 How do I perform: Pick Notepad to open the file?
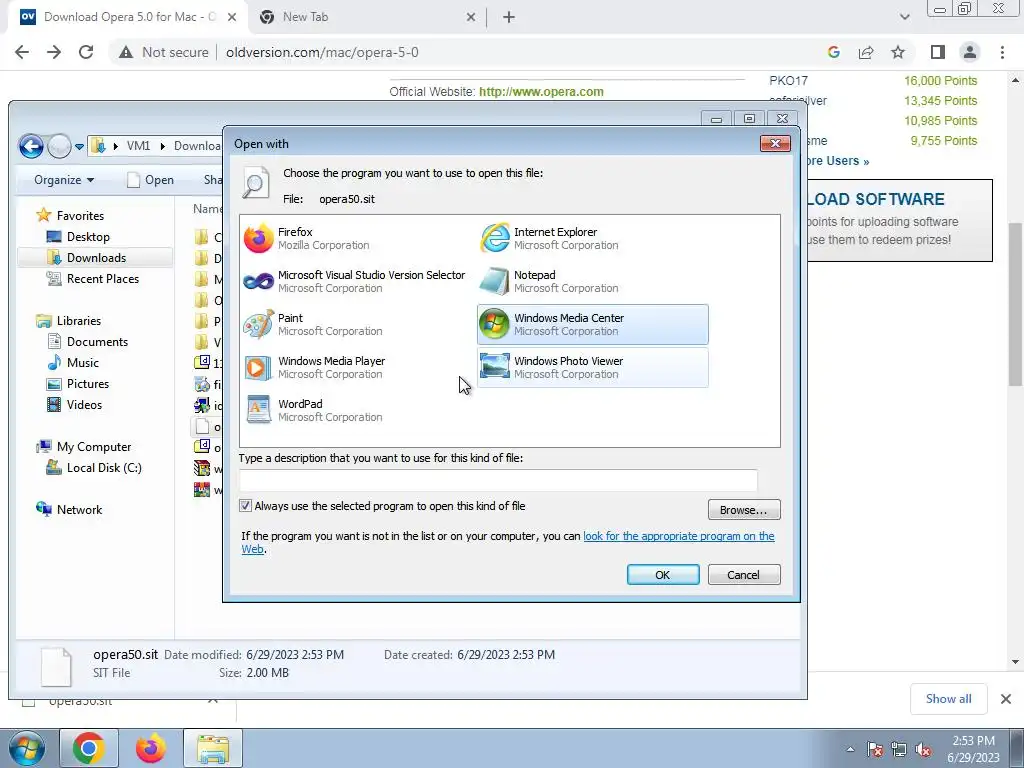[x=551, y=281]
